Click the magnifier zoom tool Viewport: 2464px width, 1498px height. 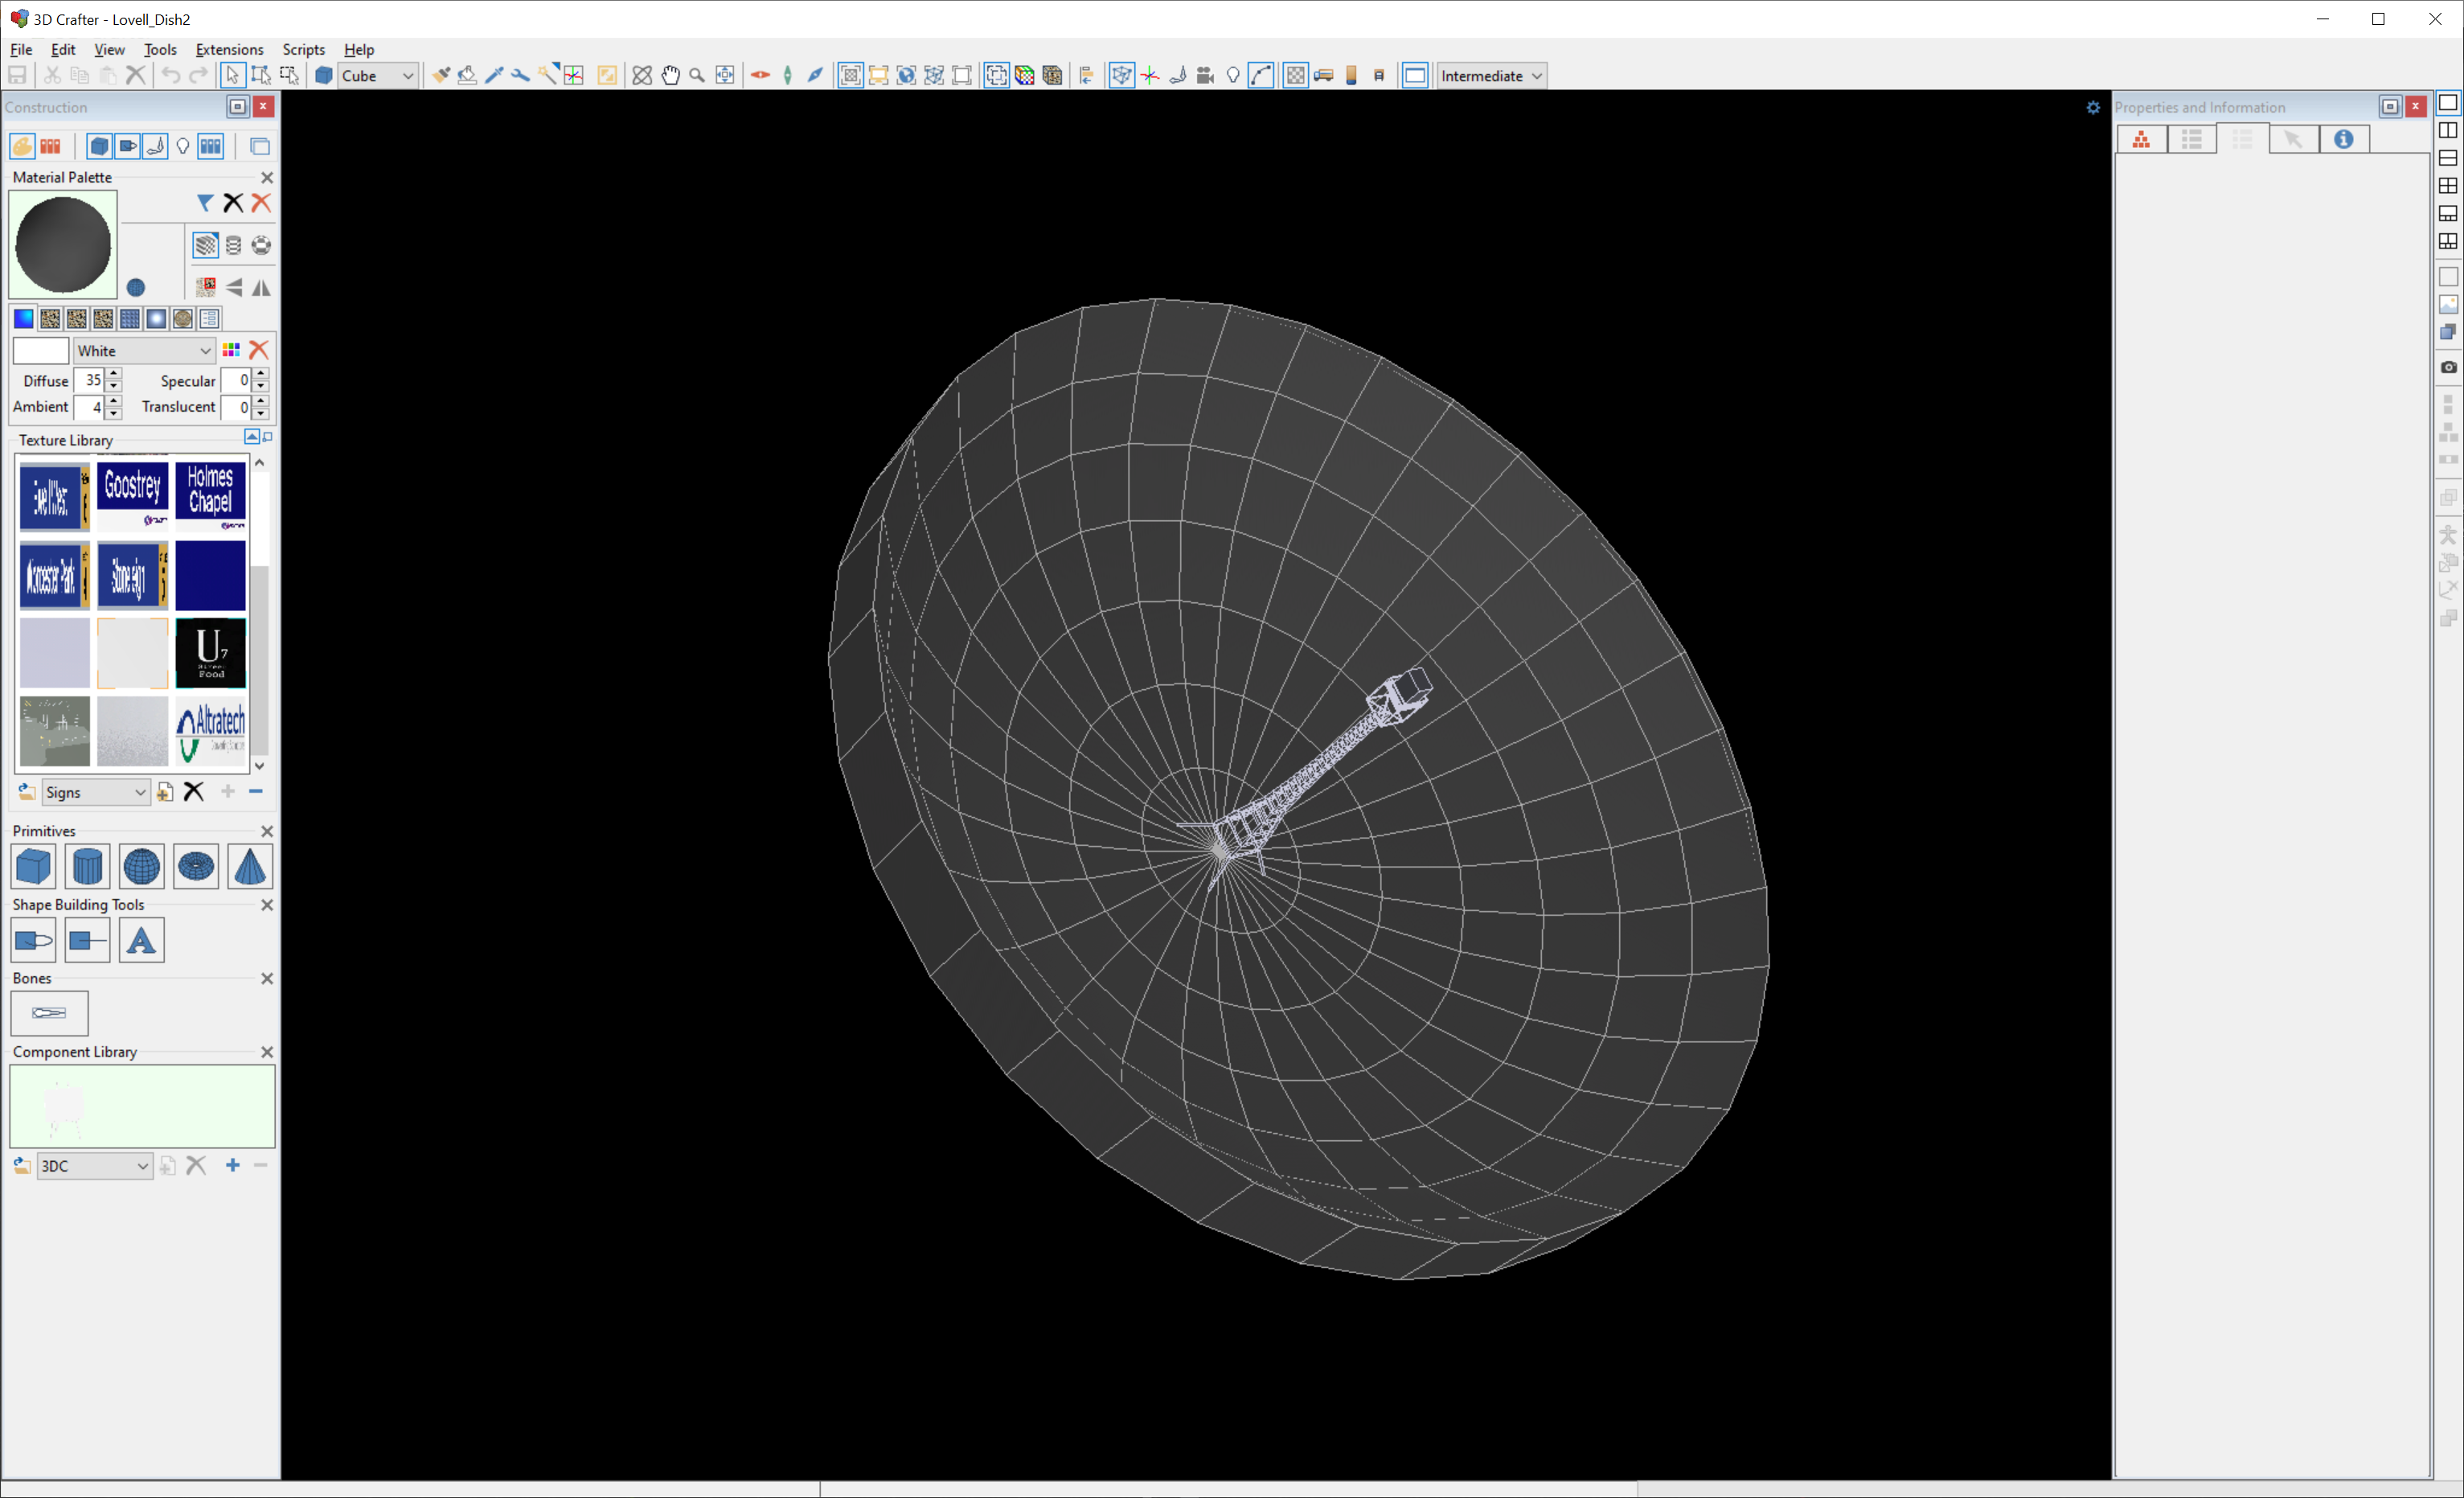pyautogui.click(x=697, y=76)
